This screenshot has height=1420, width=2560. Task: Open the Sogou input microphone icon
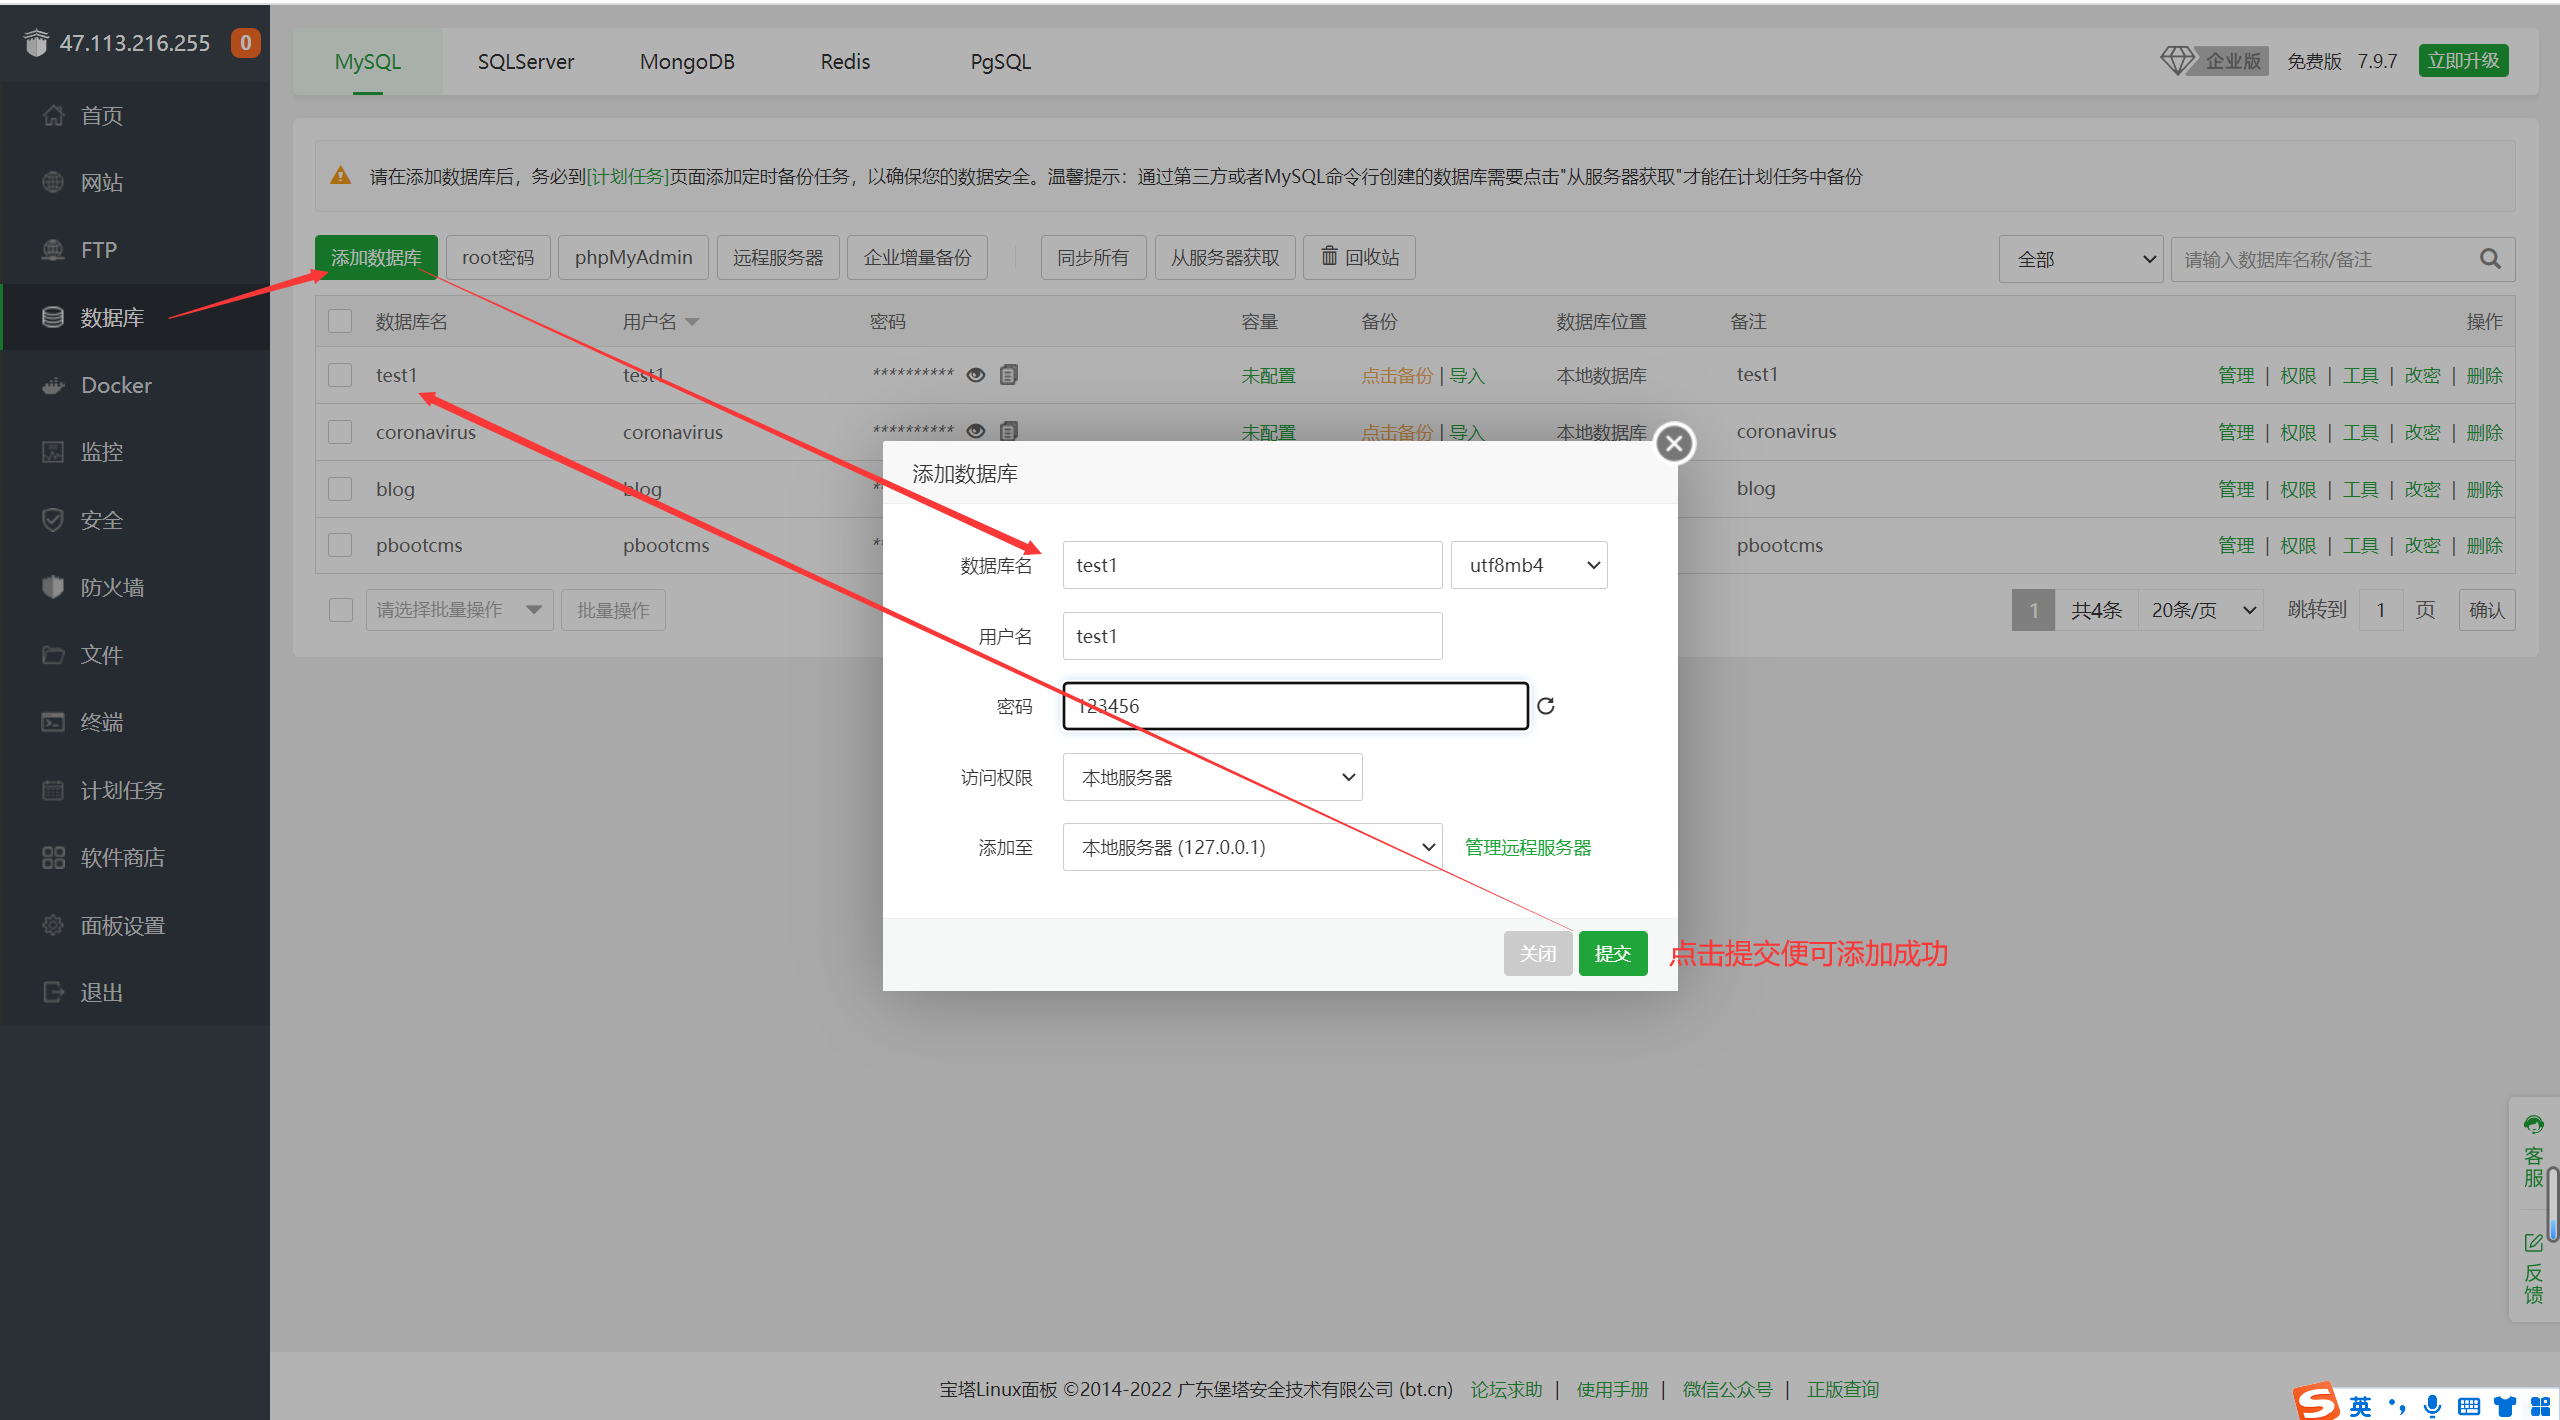pyautogui.click(x=2433, y=1405)
